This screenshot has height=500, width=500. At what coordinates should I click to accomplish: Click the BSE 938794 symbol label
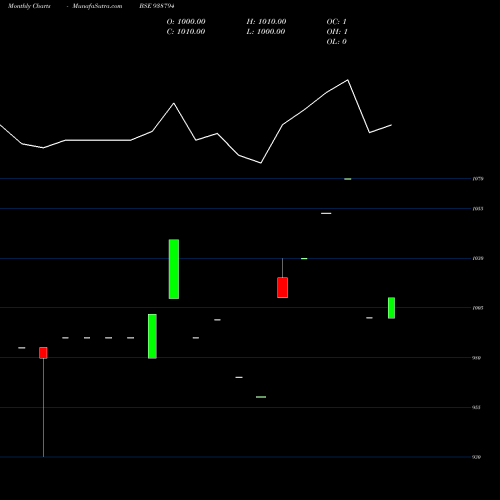(x=157, y=6)
